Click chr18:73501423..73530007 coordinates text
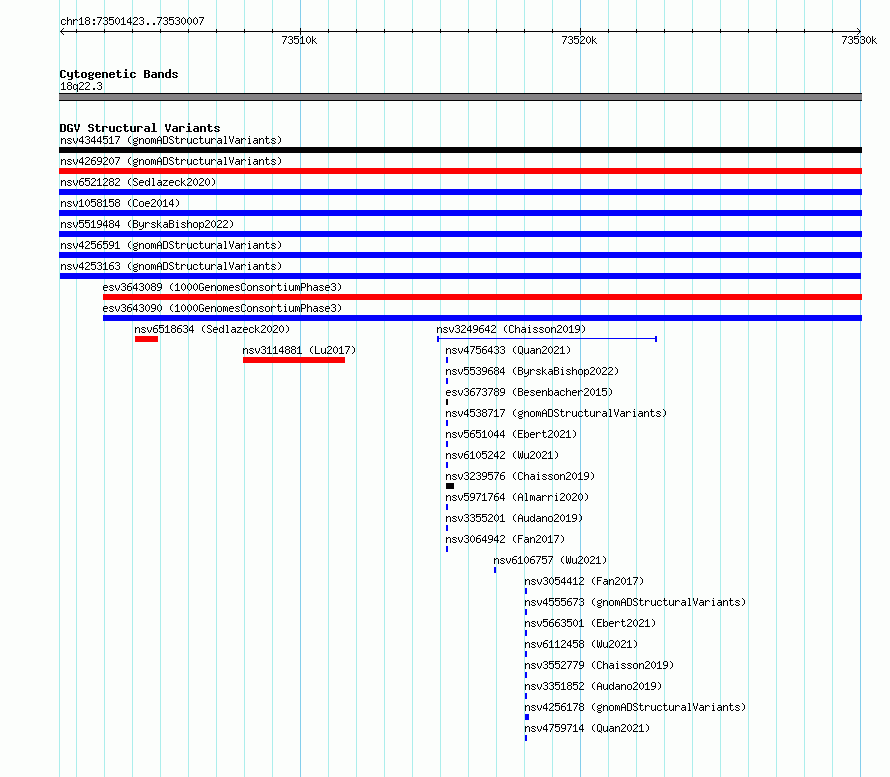This screenshot has height=777, width=890. pyautogui.click(x=132, y=21)
